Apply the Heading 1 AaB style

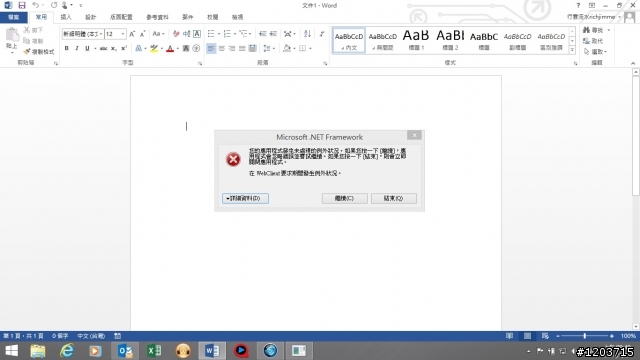[x=416, y=40]
